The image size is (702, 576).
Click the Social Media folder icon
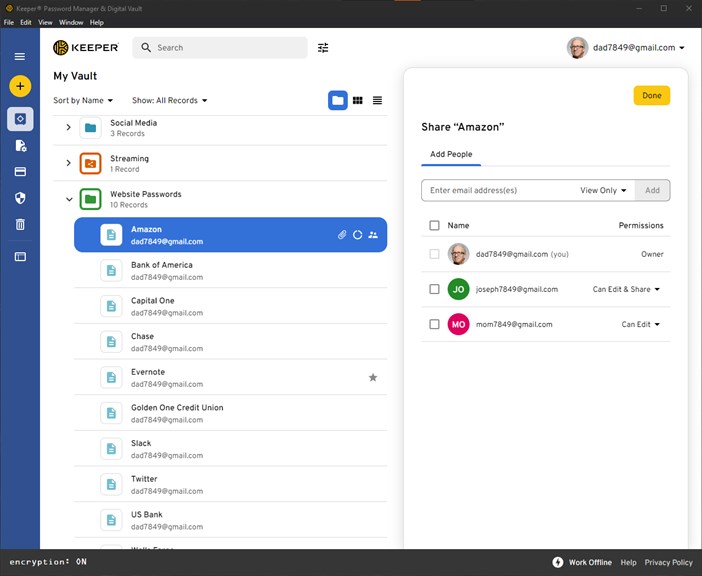(90, 128)
